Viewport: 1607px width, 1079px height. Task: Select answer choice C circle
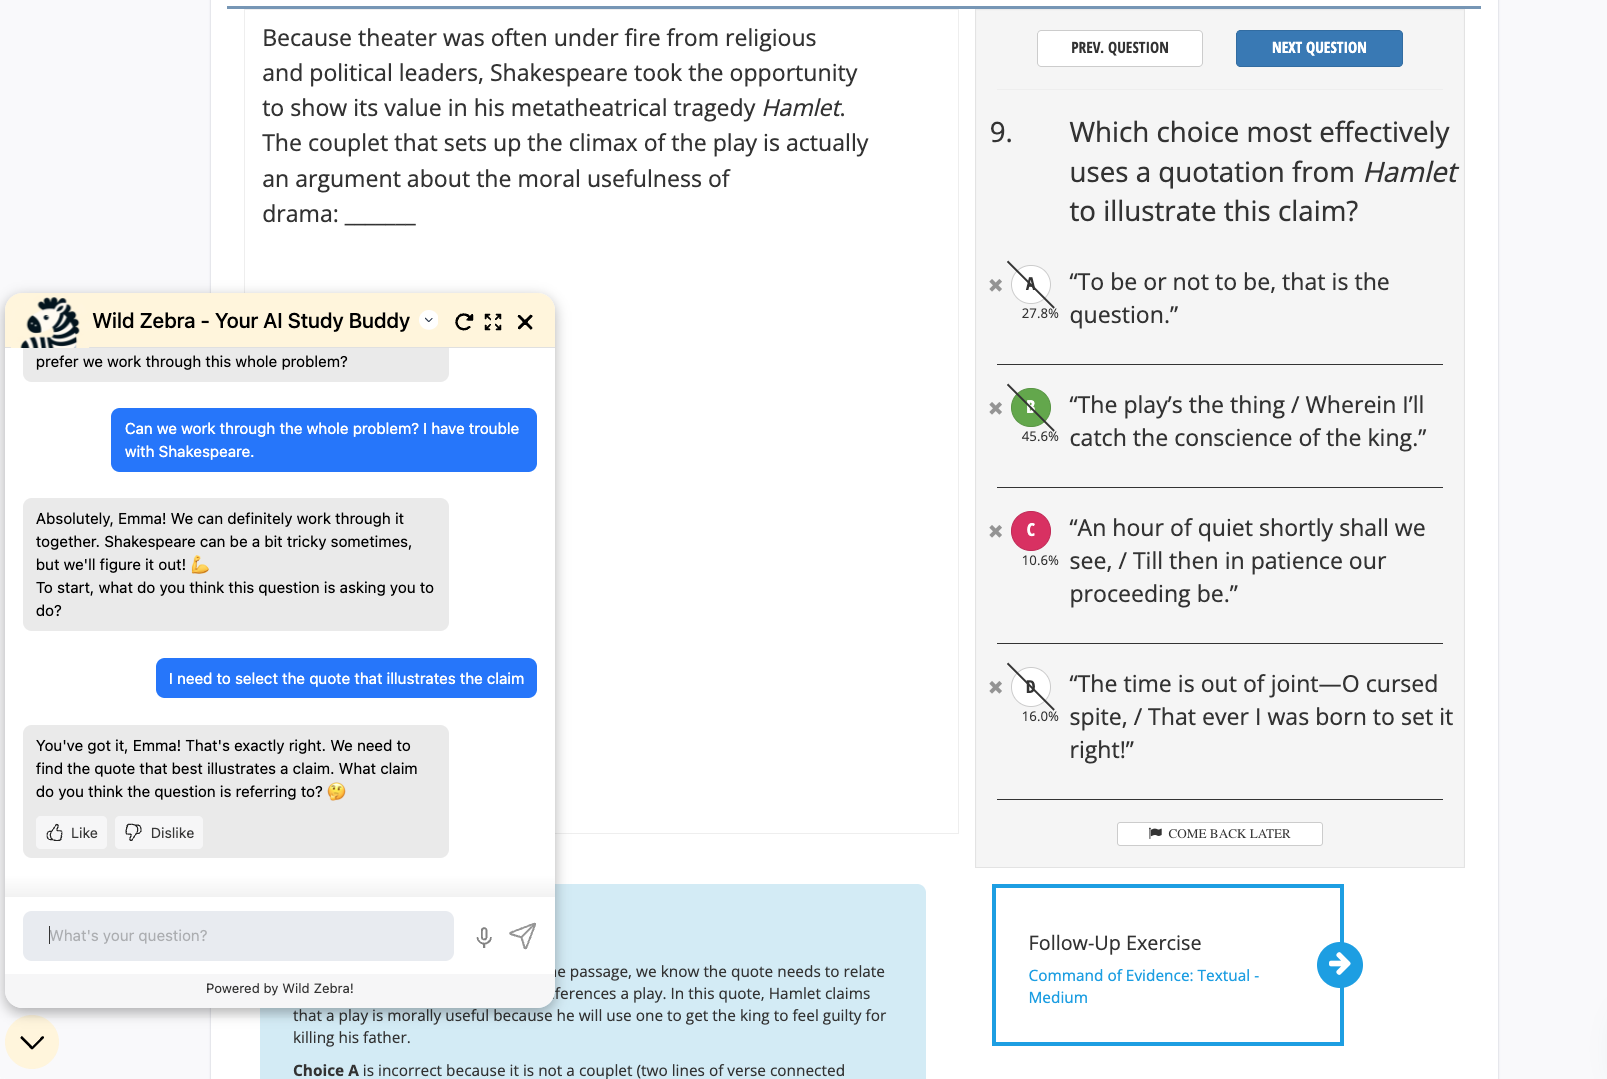click(x=1030, y=530)
